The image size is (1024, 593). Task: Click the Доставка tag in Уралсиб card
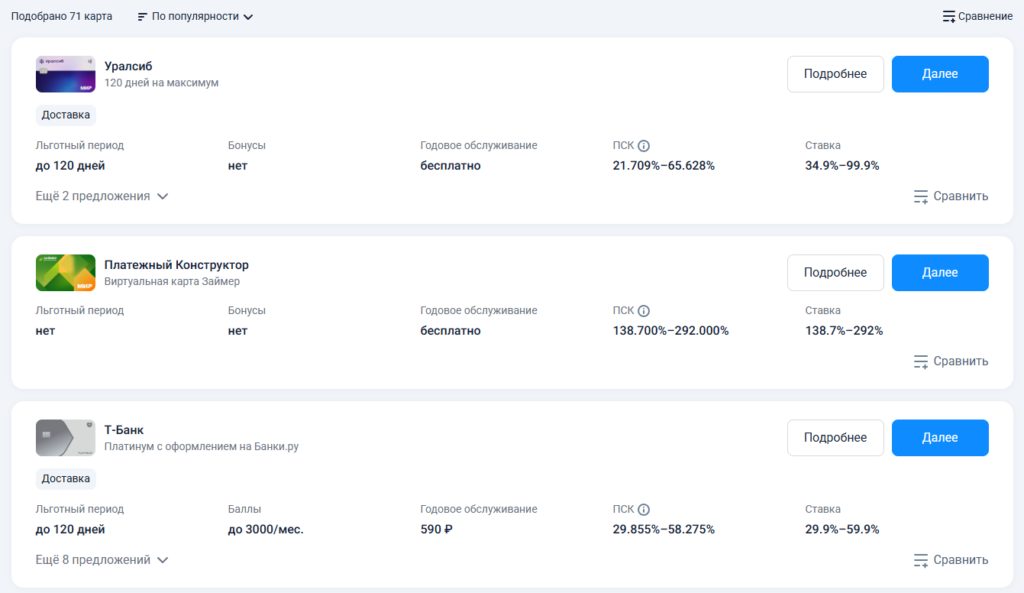tap(65, 115)
